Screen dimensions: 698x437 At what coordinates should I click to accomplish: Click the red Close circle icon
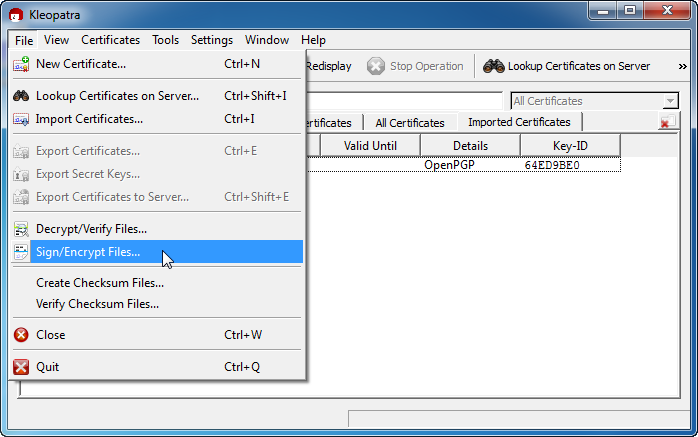[x=21, y=335]
